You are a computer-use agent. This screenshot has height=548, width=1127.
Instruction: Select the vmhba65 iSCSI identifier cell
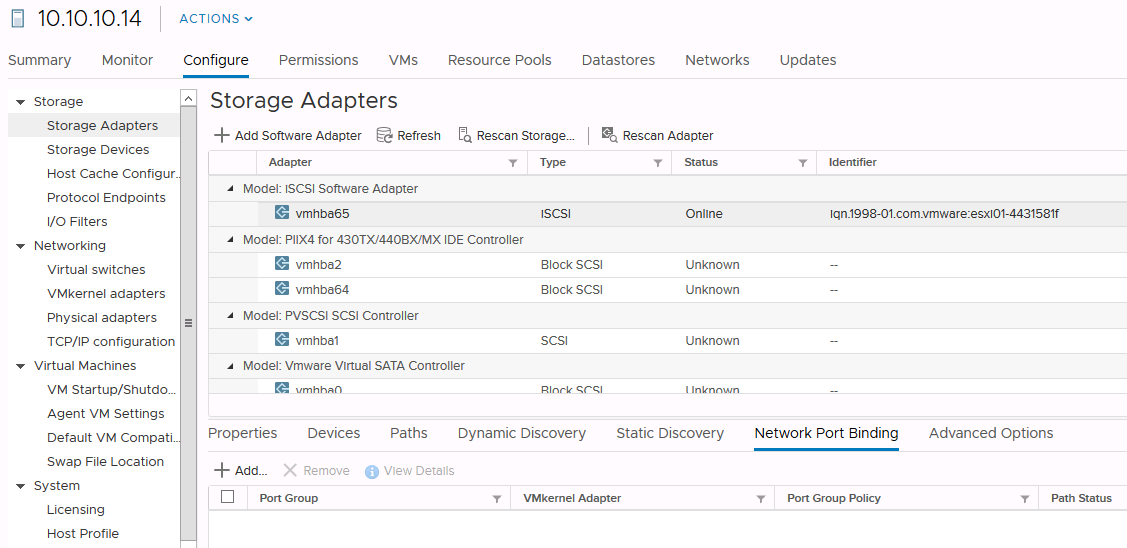(x=944, y=214)
